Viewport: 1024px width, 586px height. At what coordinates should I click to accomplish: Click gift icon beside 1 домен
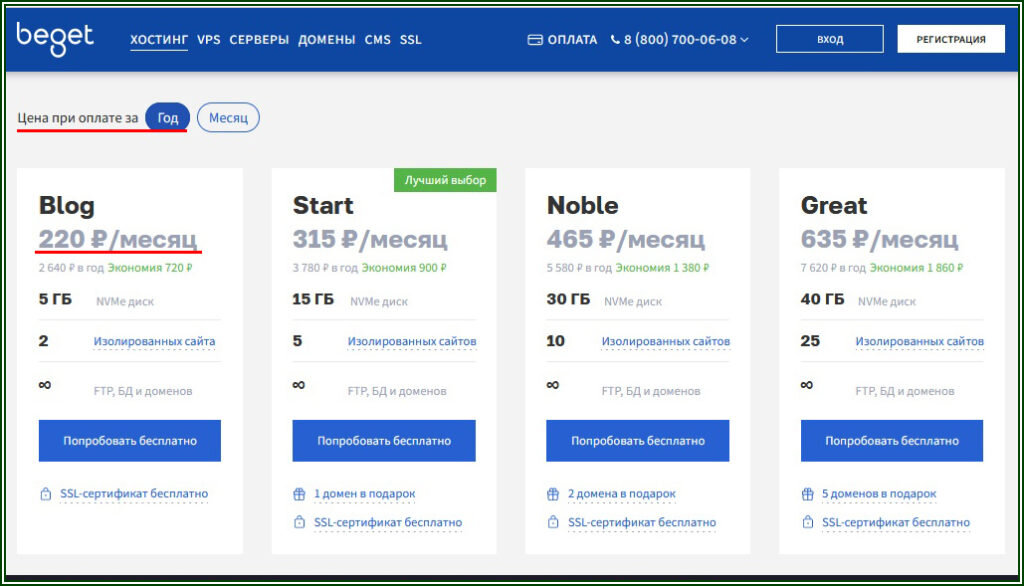(x=299, y=494)
